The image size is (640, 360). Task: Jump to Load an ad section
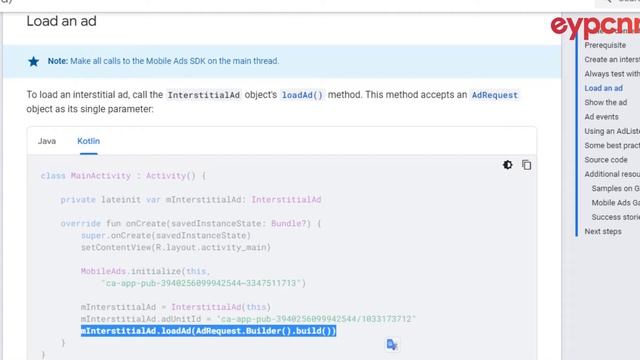pyautogui.click(x=604, y=88)
